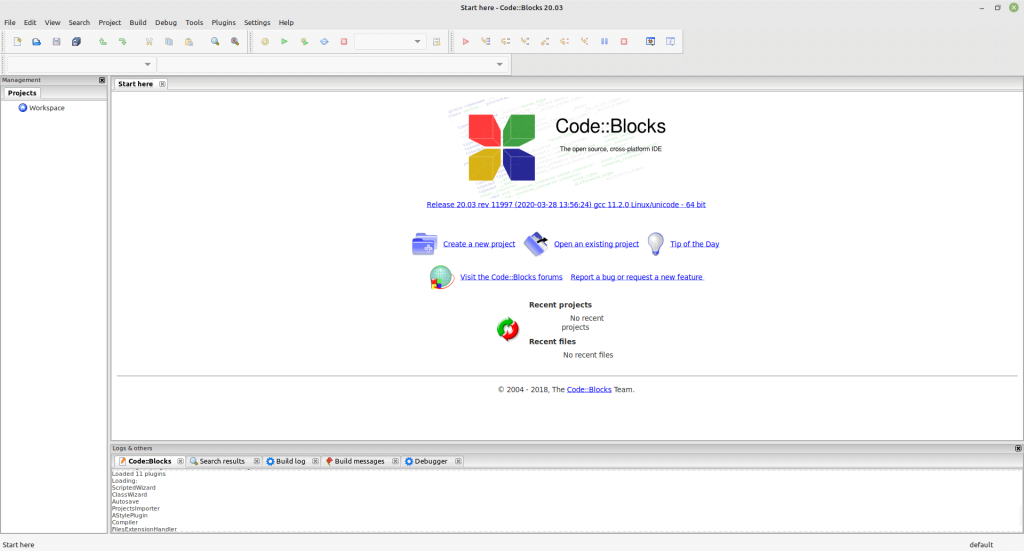This screenshot has width=1024, height=551.
Task: Open the select target dialog icon
Action: click(x=436, y=41)
